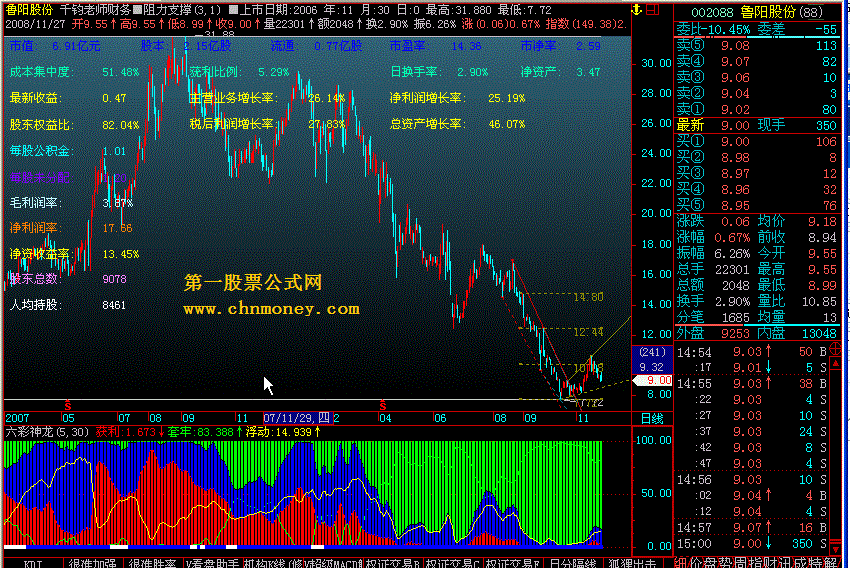Click the 9.00 current price marker on axis

653,380
